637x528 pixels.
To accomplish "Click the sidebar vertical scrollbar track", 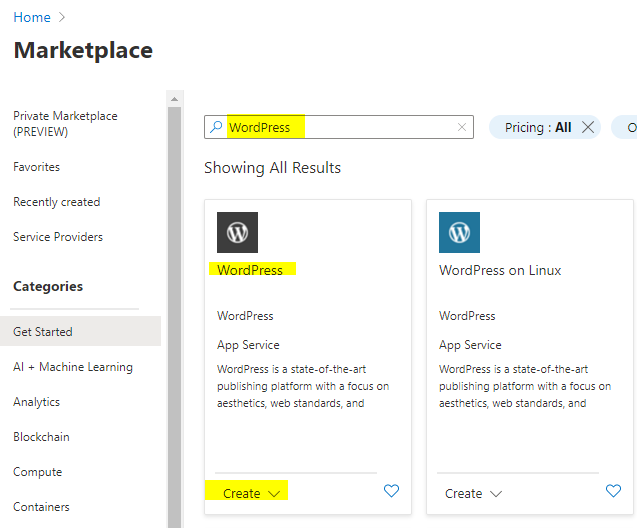I will 174,317.
